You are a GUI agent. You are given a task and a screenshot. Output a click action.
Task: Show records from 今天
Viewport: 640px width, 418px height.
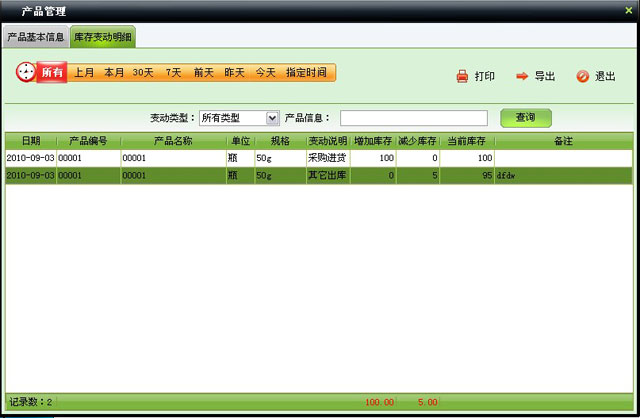click(x=264, y=73)
